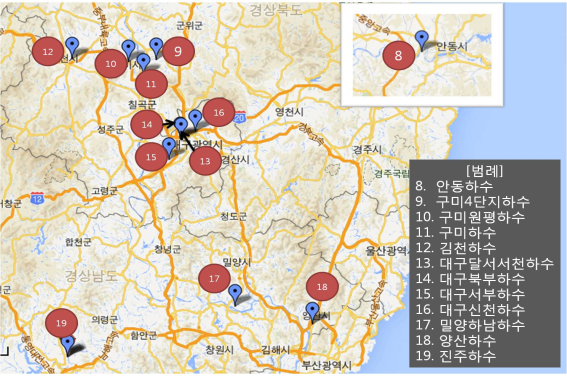
Task: Click red circle marker 16 by route 20
Action: click(219, 112)
